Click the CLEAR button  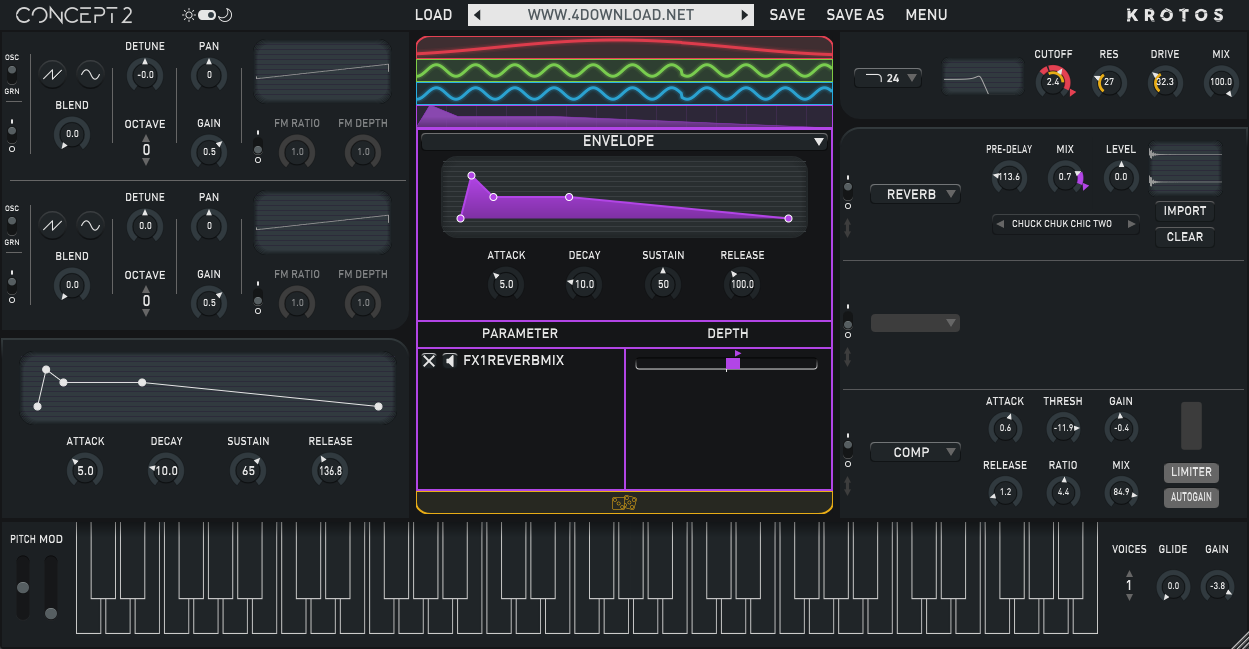(1185, 237)
